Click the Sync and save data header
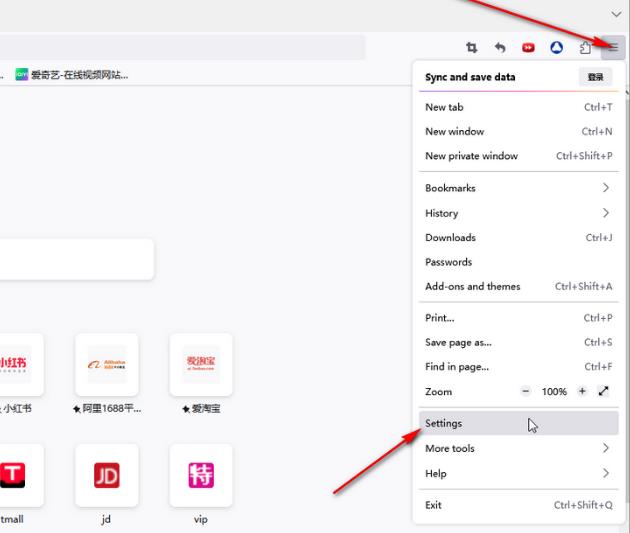 point(470,77)
